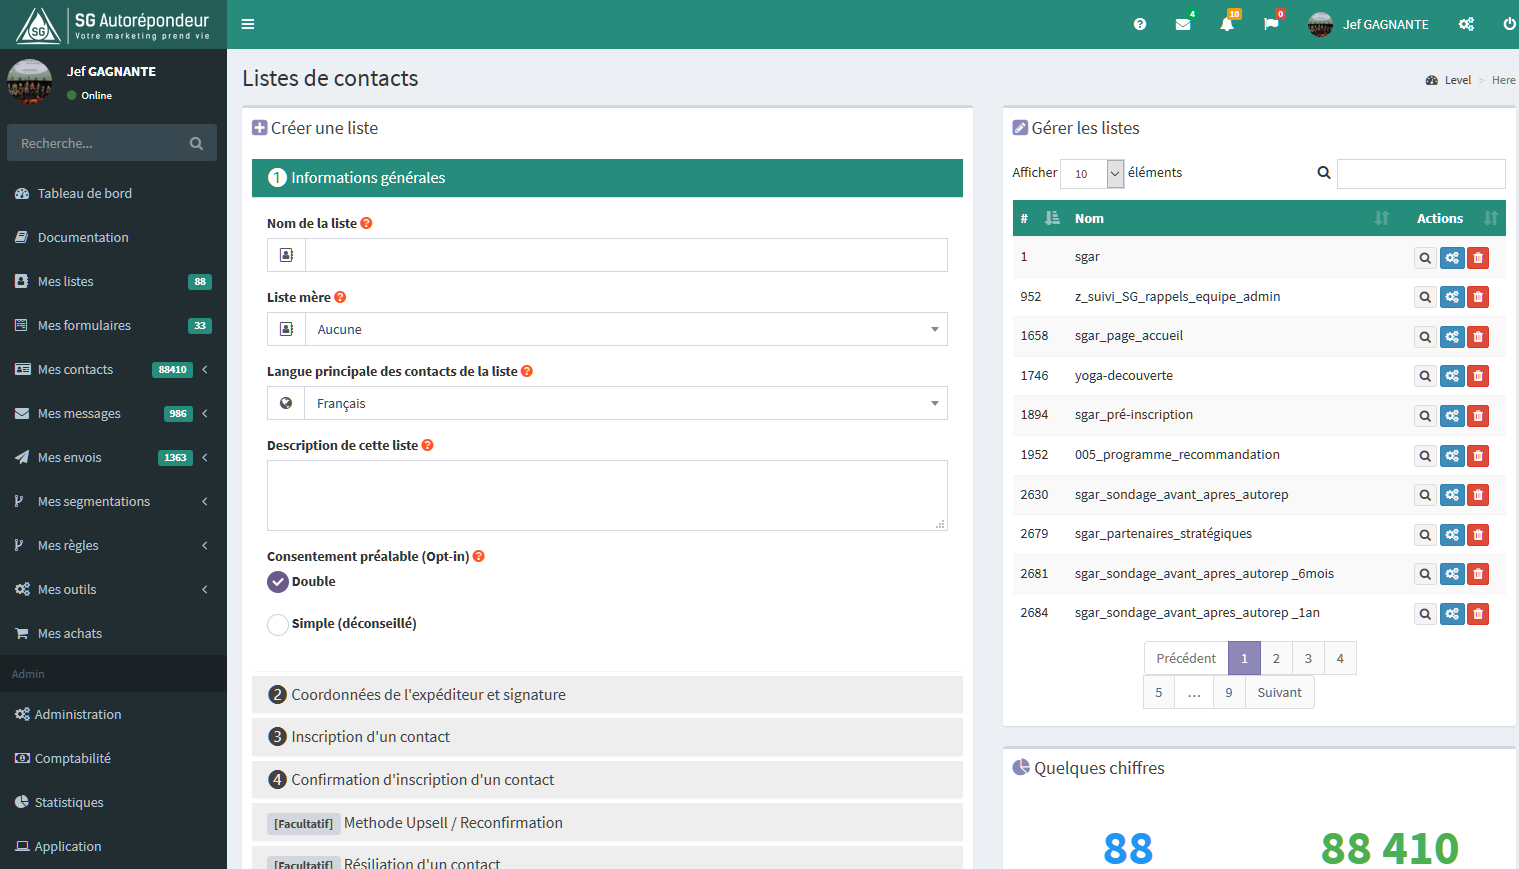The width and height of the screenshot is (1519, 869).
Task: Click the Nom de la liste input field
Action: (x=626, y=255)
